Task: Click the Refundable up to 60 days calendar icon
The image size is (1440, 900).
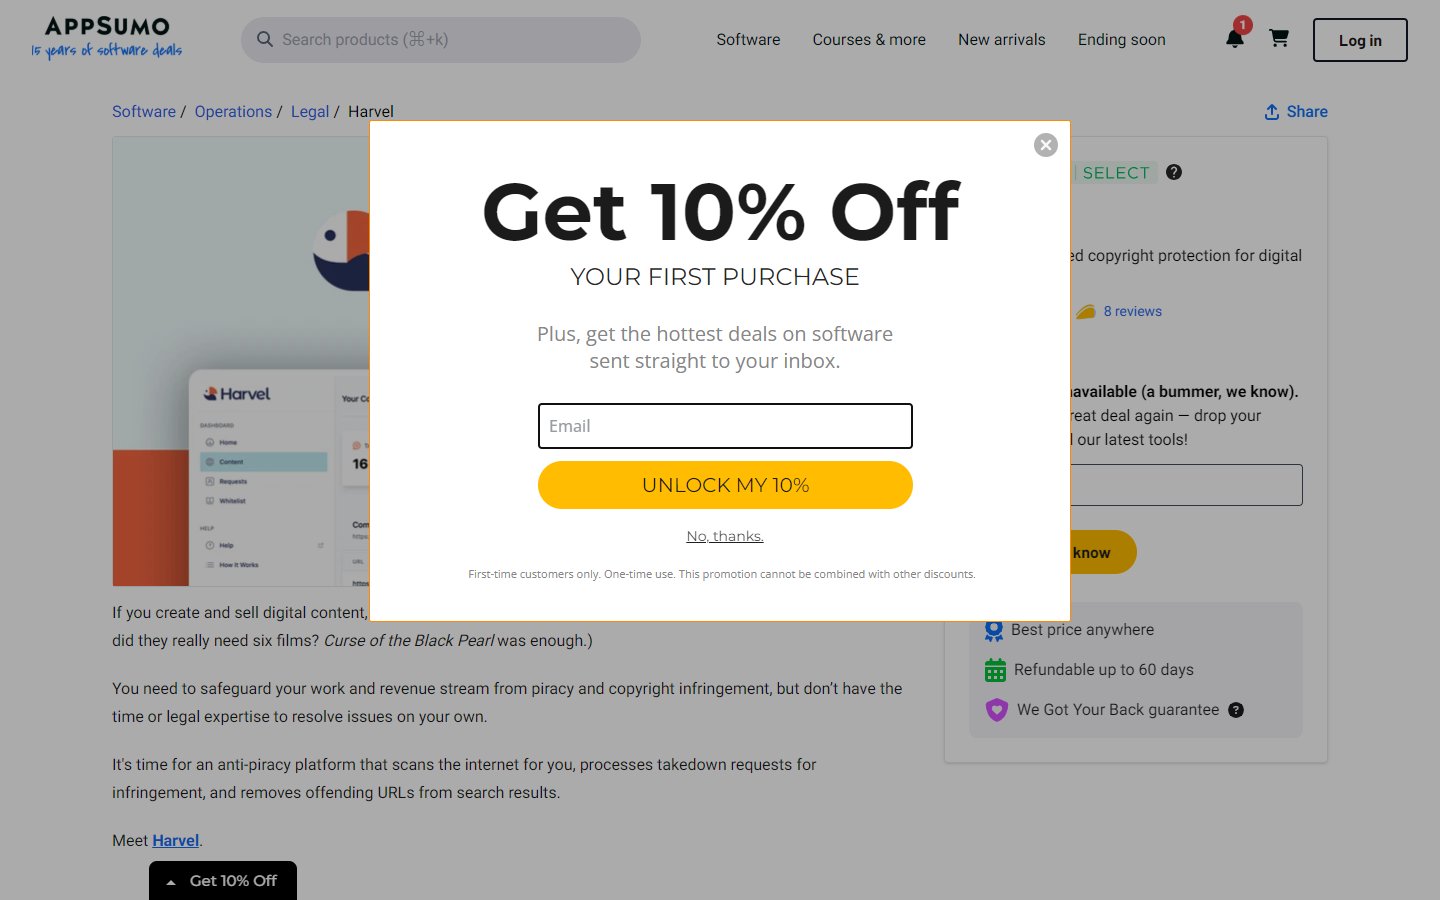Action: (x=993, y=669)
